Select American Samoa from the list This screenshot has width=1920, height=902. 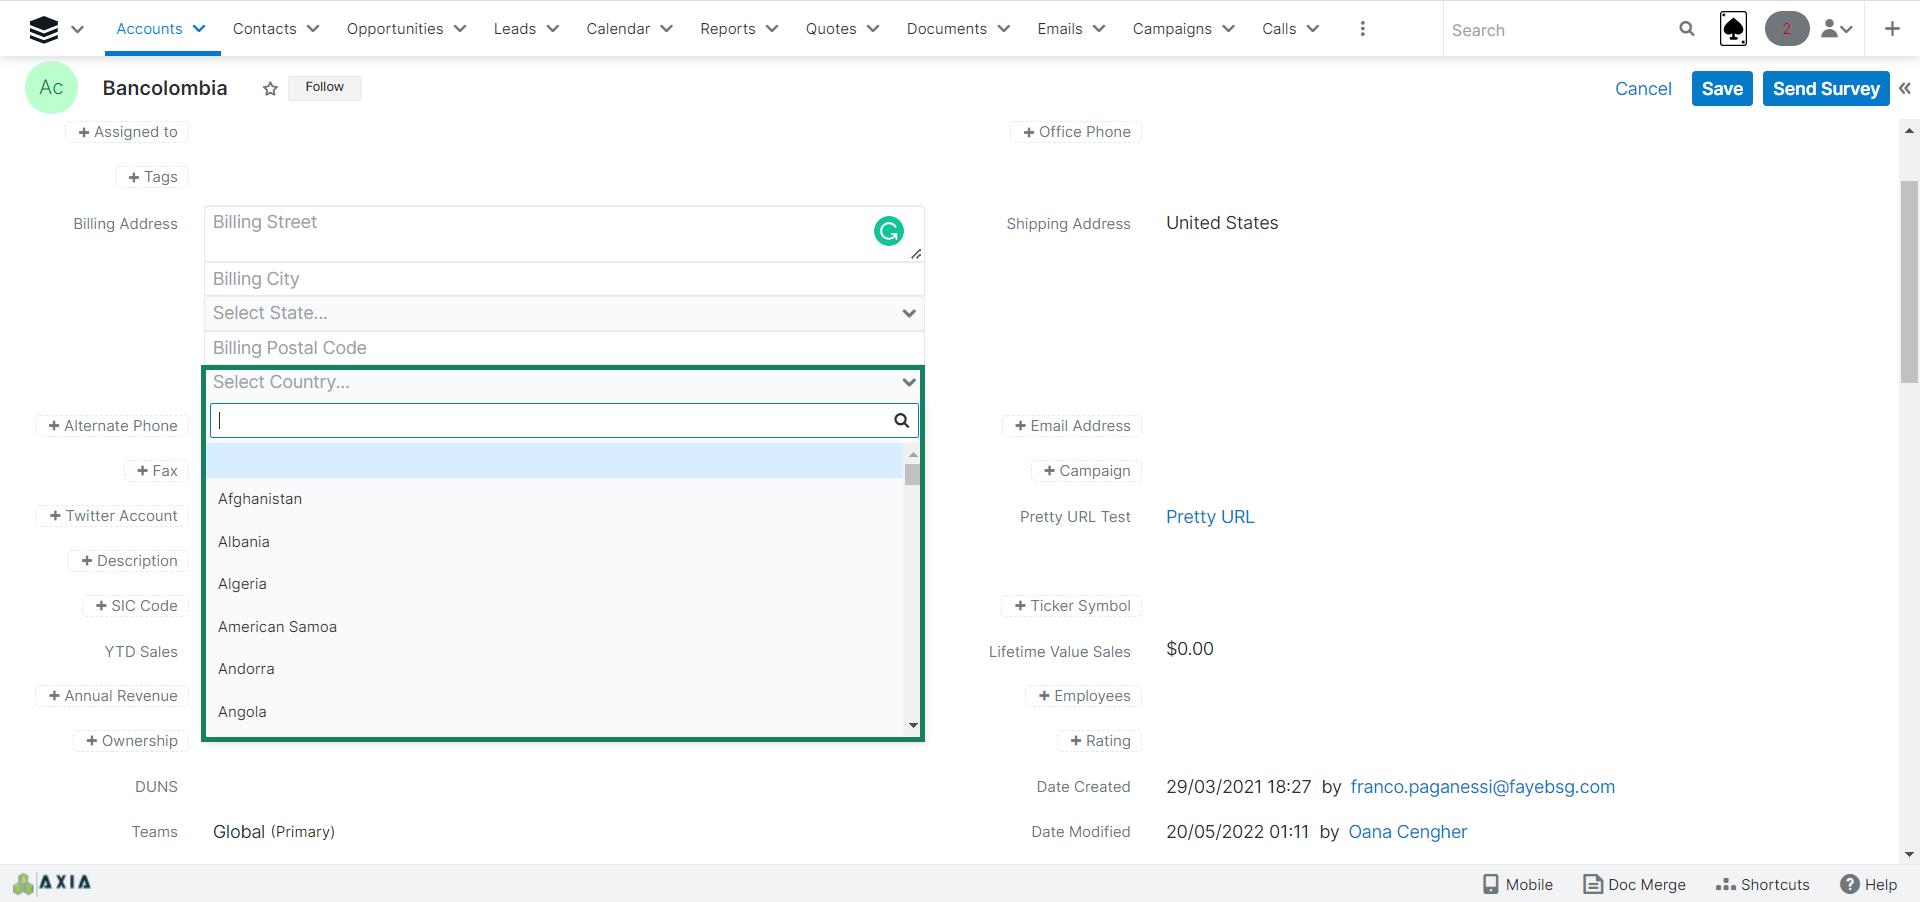(555, 627)
